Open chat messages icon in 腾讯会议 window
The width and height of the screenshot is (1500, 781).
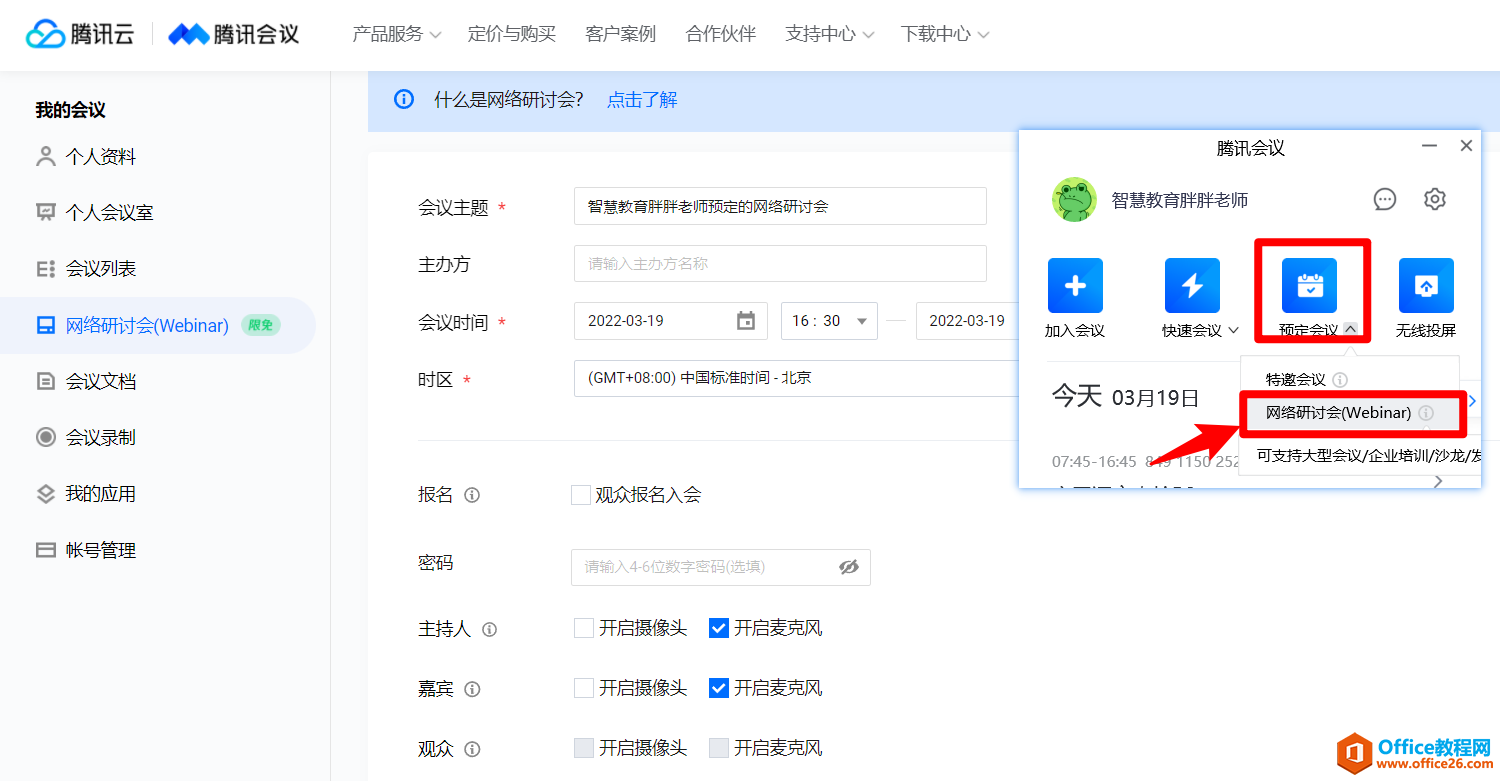[x=1385, y=199]
